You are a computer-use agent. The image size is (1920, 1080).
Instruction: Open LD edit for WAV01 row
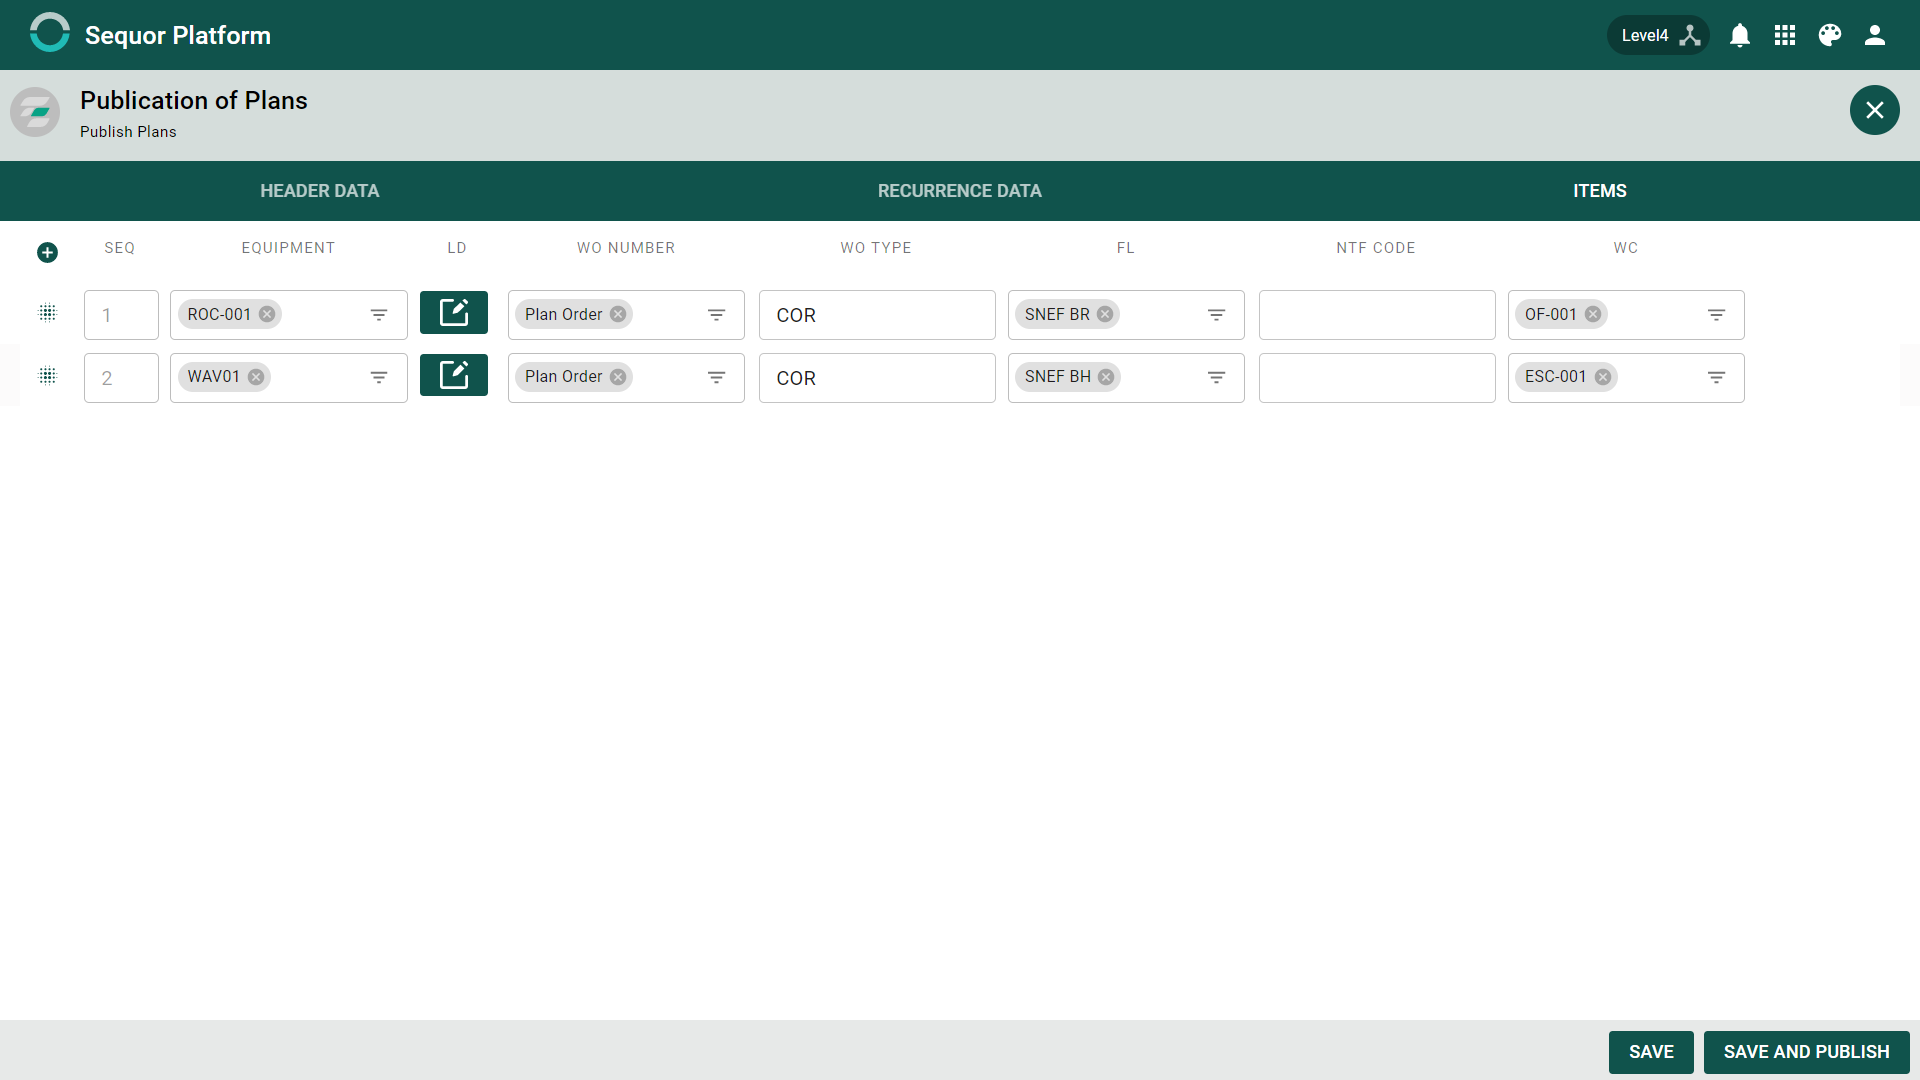click(454, 375)
